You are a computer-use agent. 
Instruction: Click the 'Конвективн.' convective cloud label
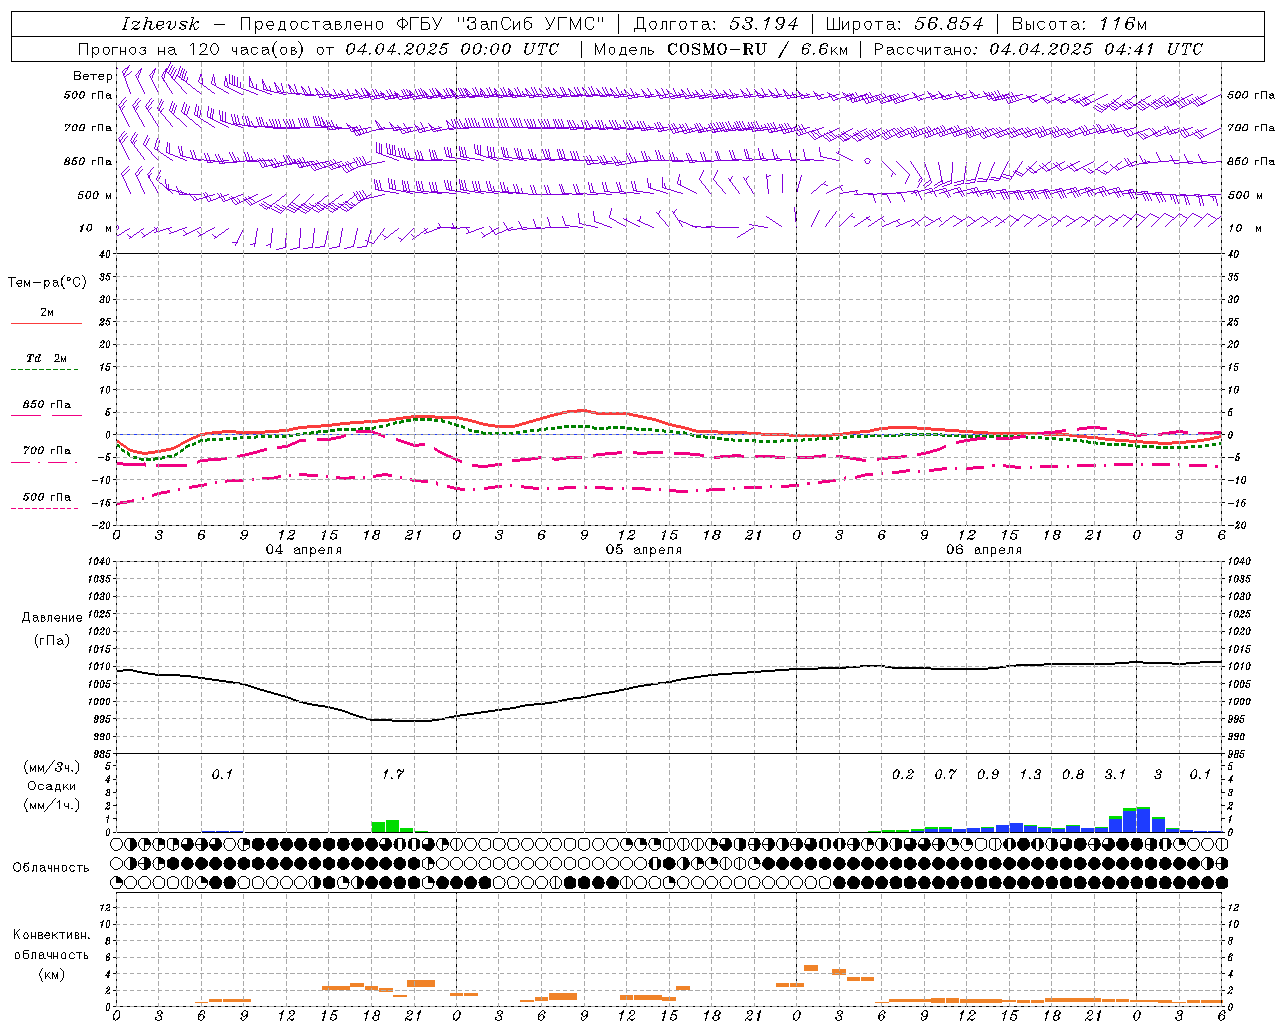(x=51, y=935)
